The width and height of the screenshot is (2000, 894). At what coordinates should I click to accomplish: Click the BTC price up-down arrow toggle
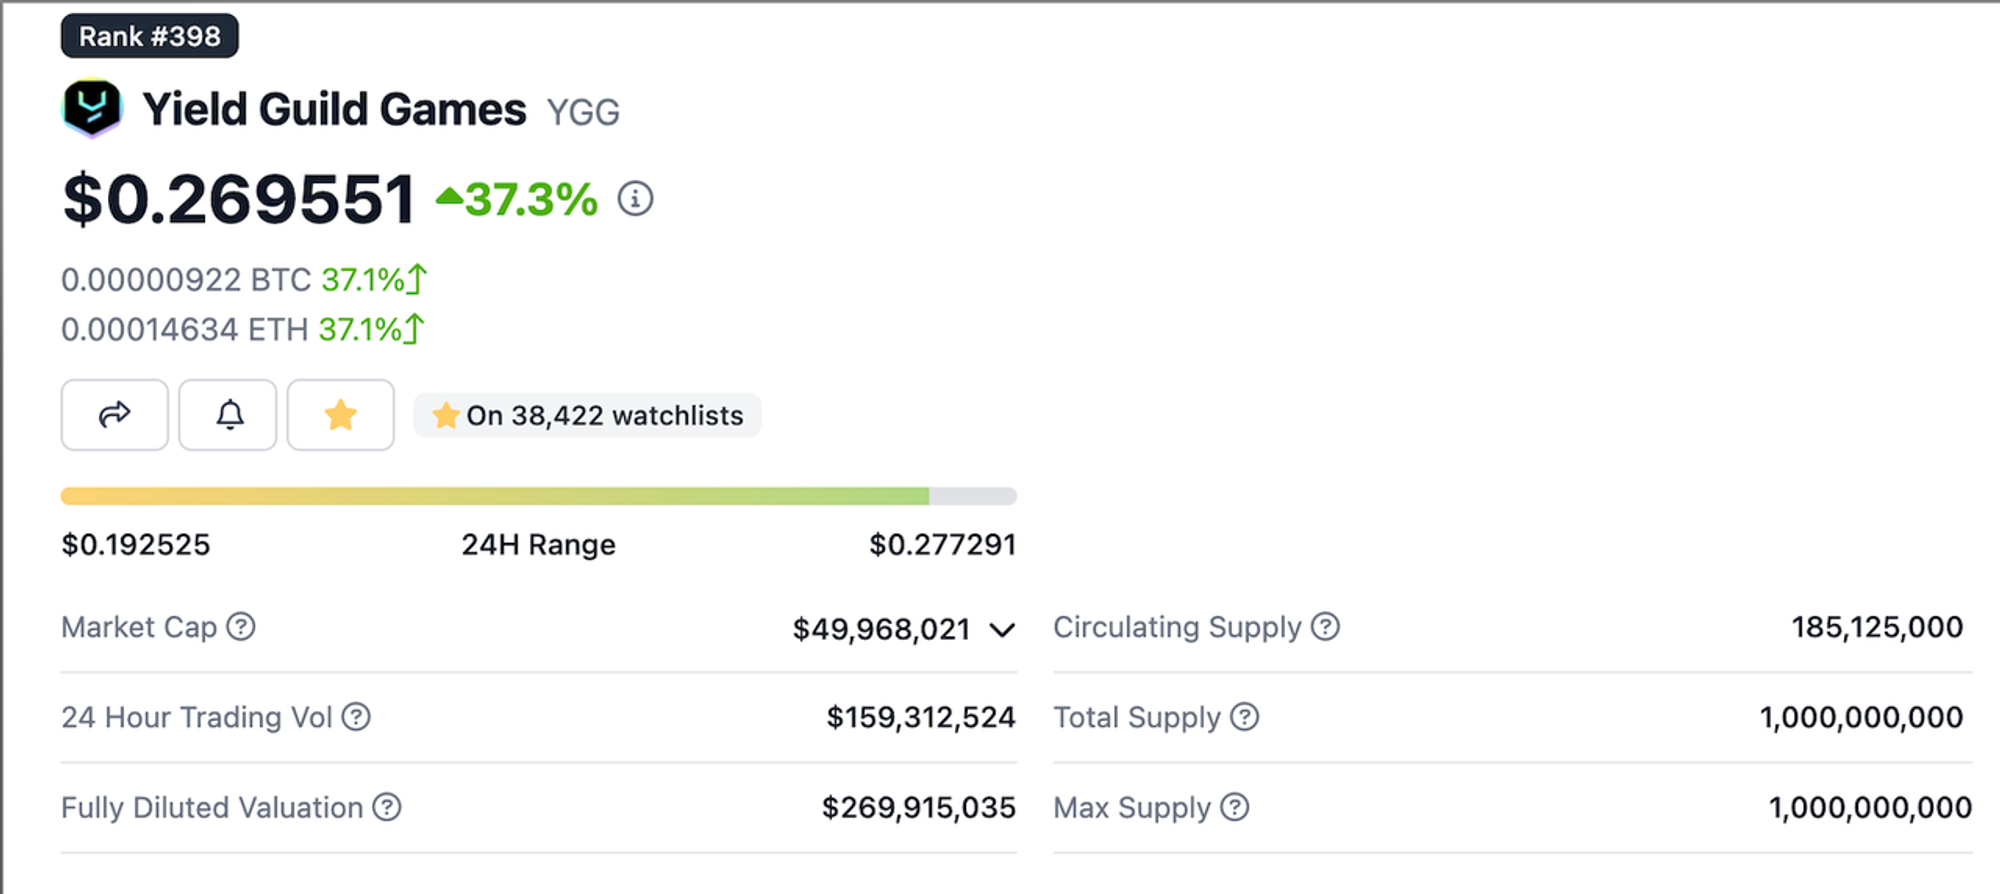tap(417, 279)
